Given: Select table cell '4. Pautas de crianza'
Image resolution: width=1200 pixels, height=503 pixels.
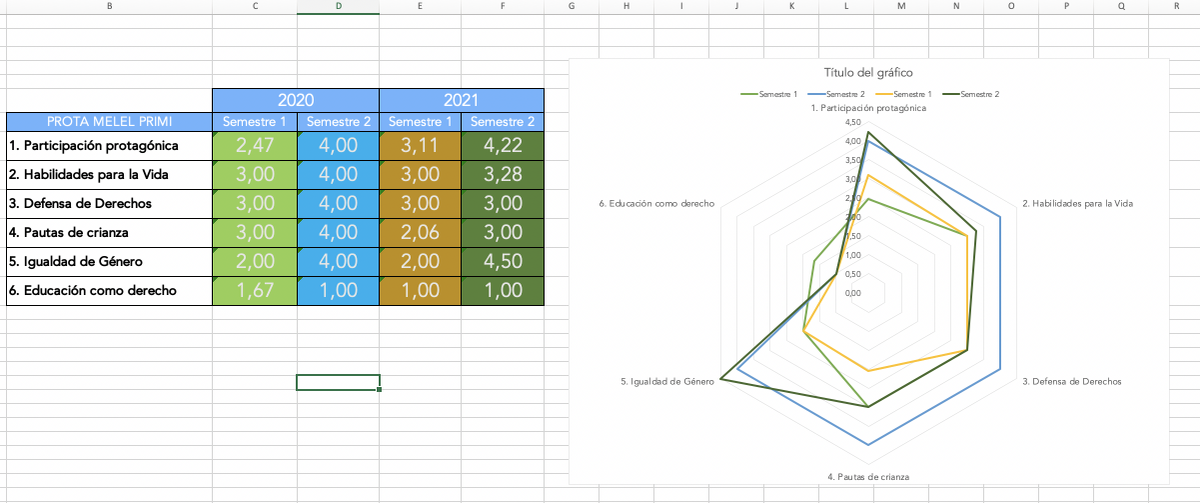Looking at the screenshot, I should [x=109, y=233].
